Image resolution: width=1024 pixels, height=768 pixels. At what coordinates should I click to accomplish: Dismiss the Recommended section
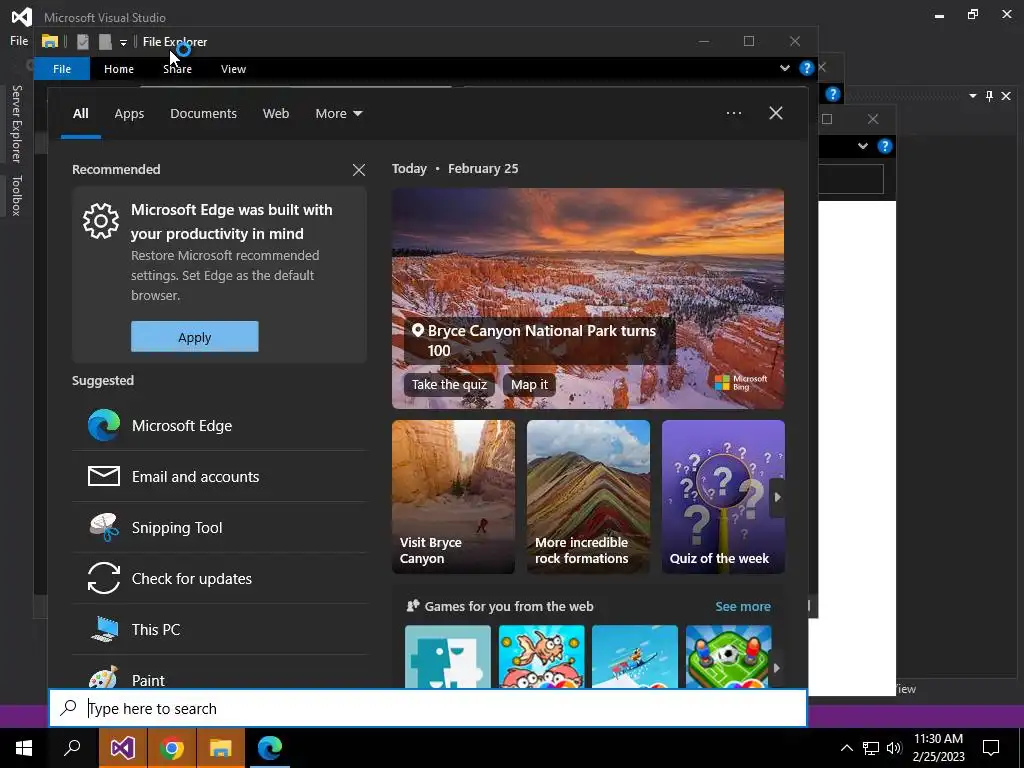coord(359,170)
